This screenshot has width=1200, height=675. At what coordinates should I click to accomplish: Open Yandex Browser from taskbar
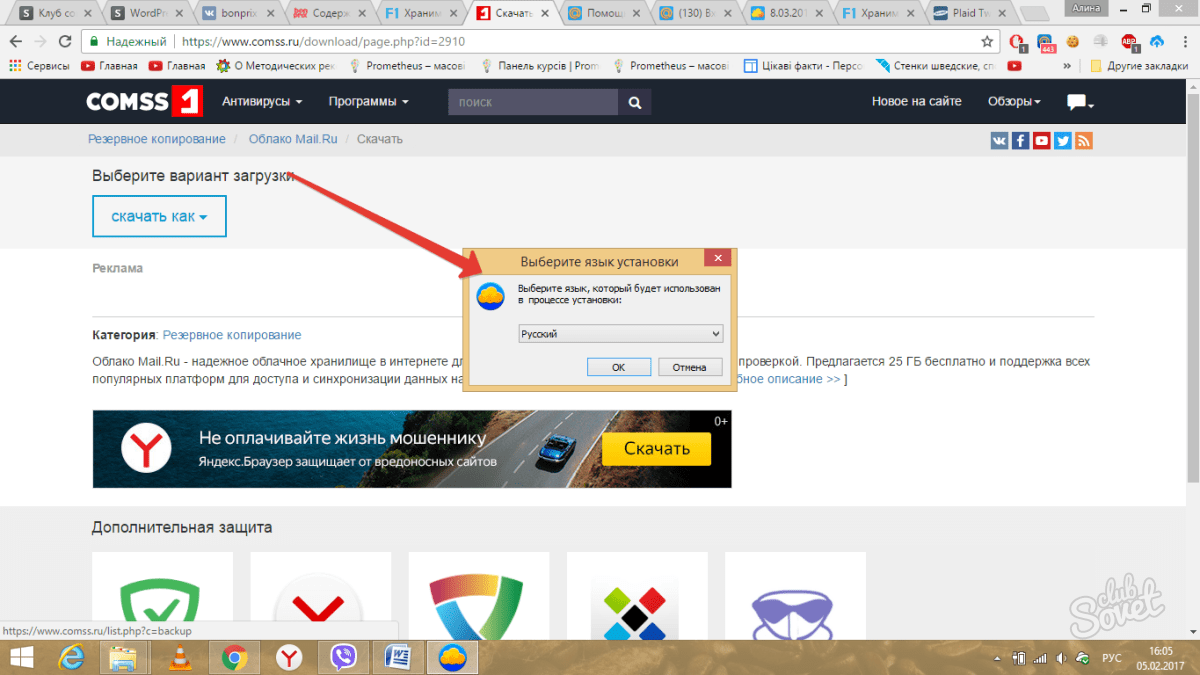[289, 657]
